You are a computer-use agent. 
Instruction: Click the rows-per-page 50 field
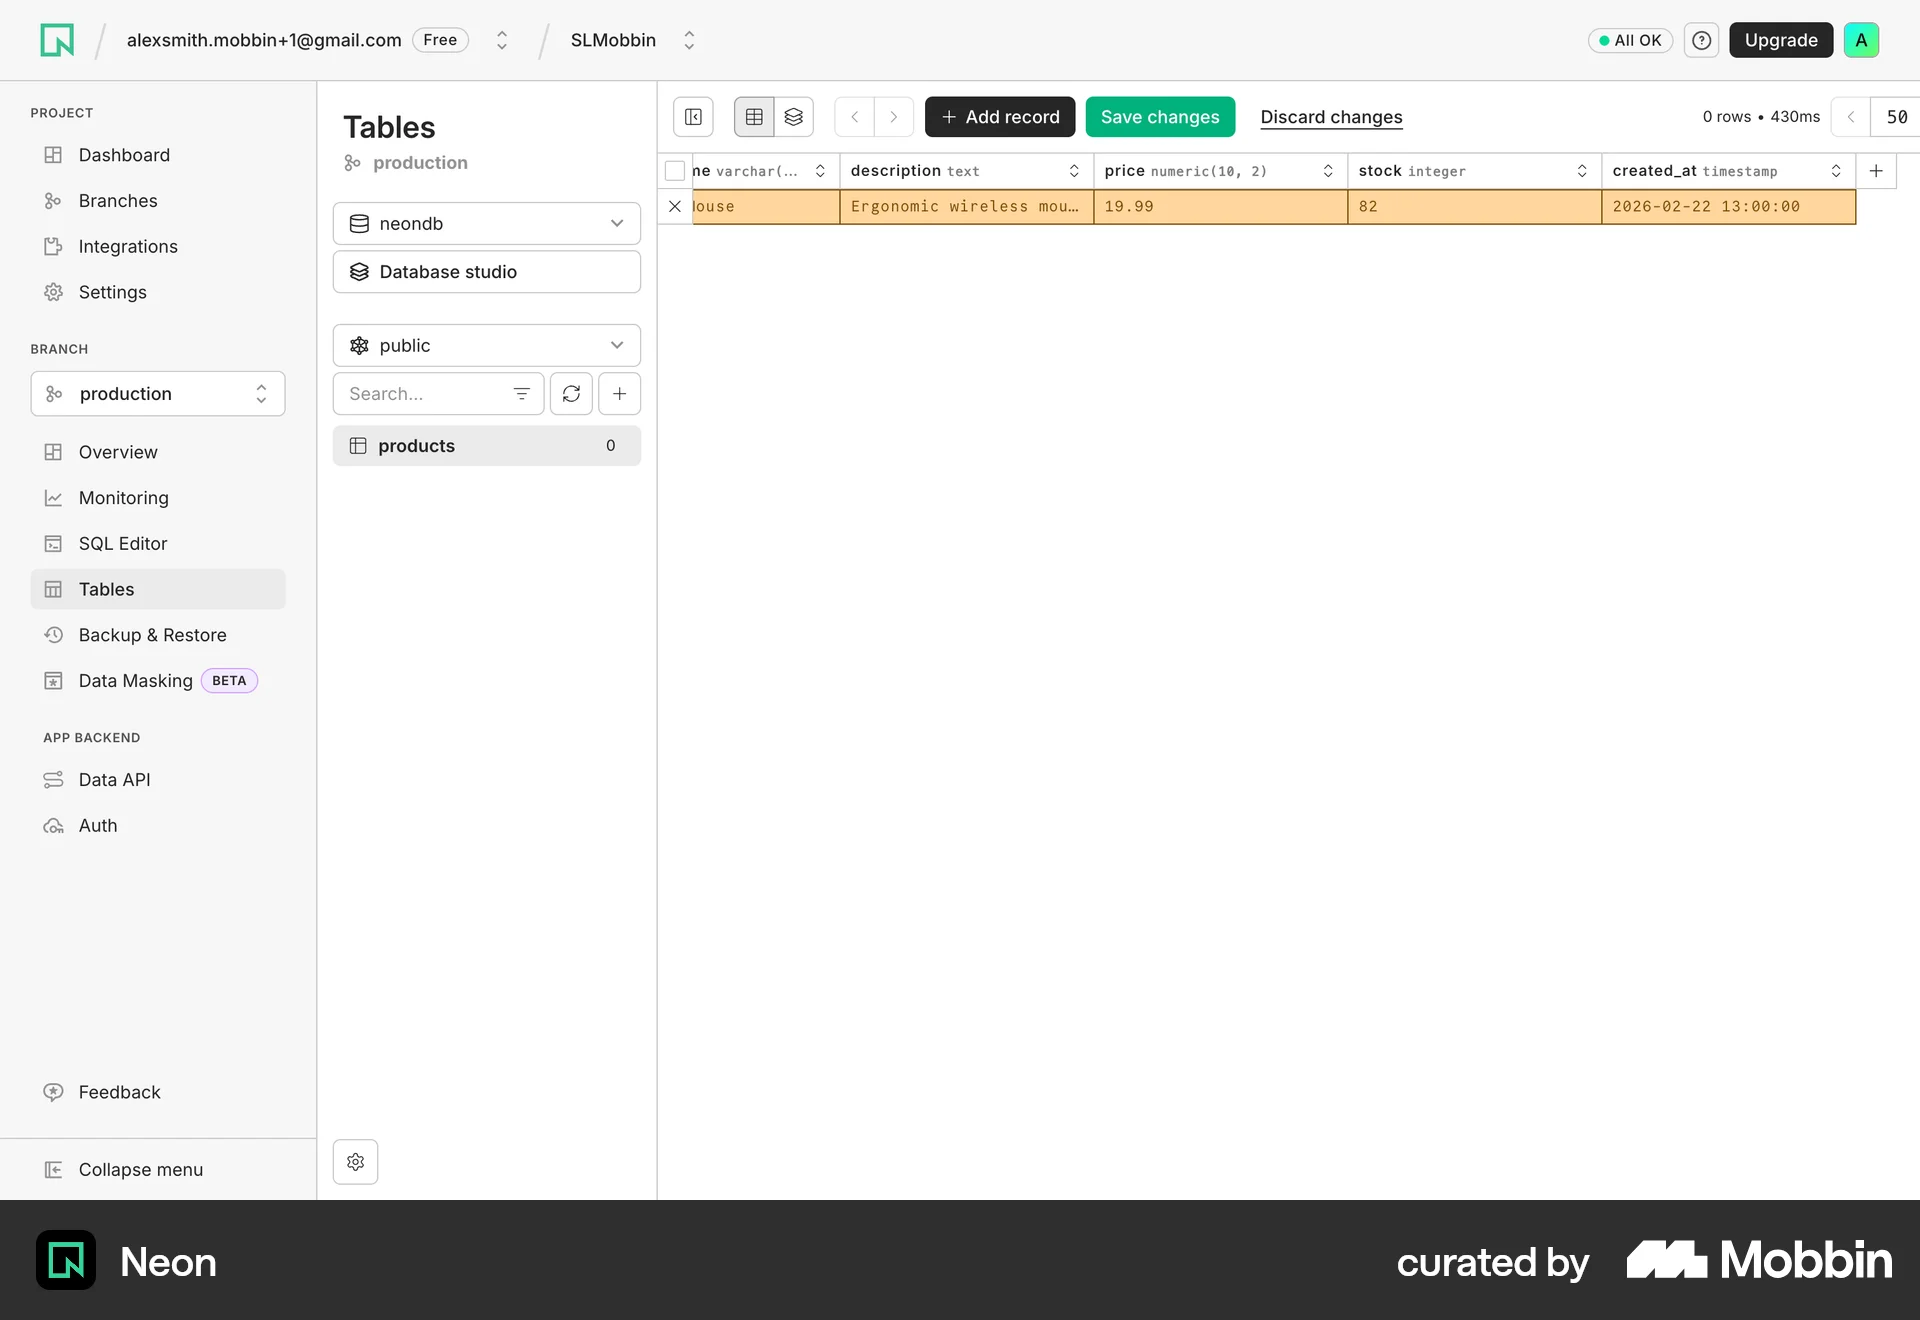coord(1897,117)
